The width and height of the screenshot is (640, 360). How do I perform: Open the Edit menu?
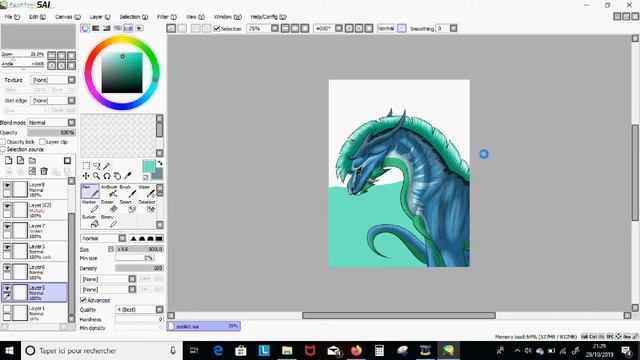pos(37,17)
